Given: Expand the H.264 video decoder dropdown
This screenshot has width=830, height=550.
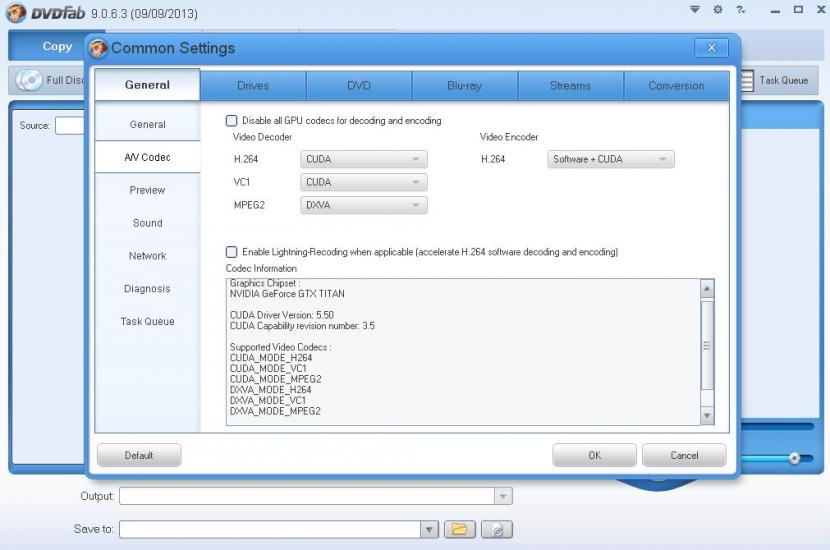Looking at the screenshot, I should (364, 159).
